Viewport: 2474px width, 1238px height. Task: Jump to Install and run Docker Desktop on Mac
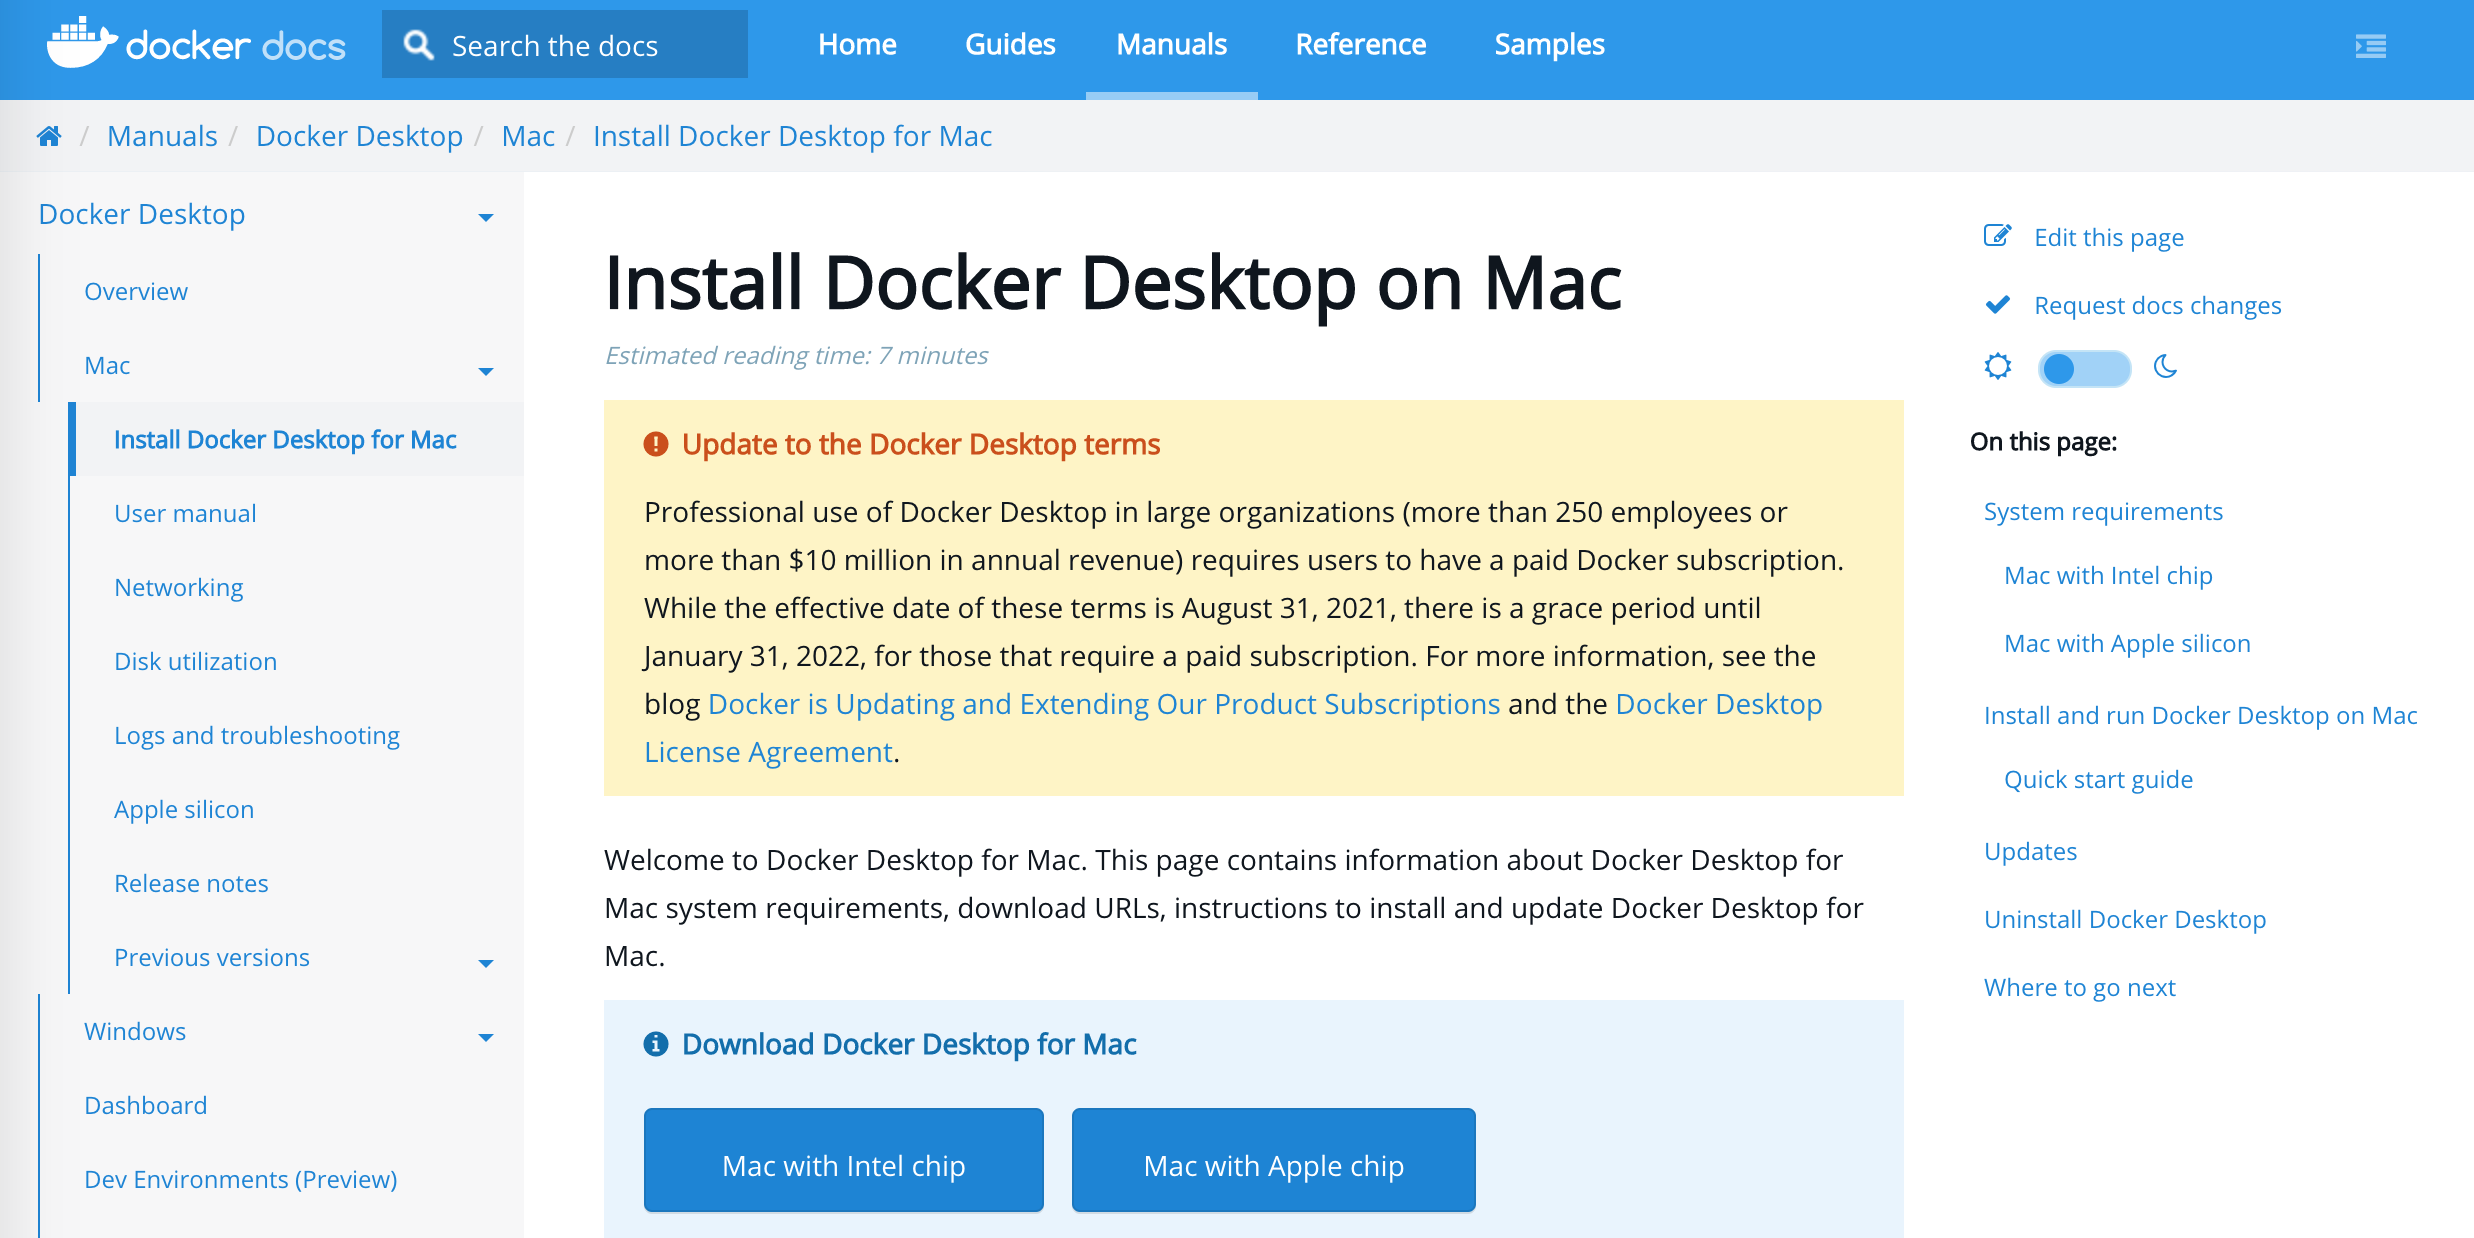2200,715
